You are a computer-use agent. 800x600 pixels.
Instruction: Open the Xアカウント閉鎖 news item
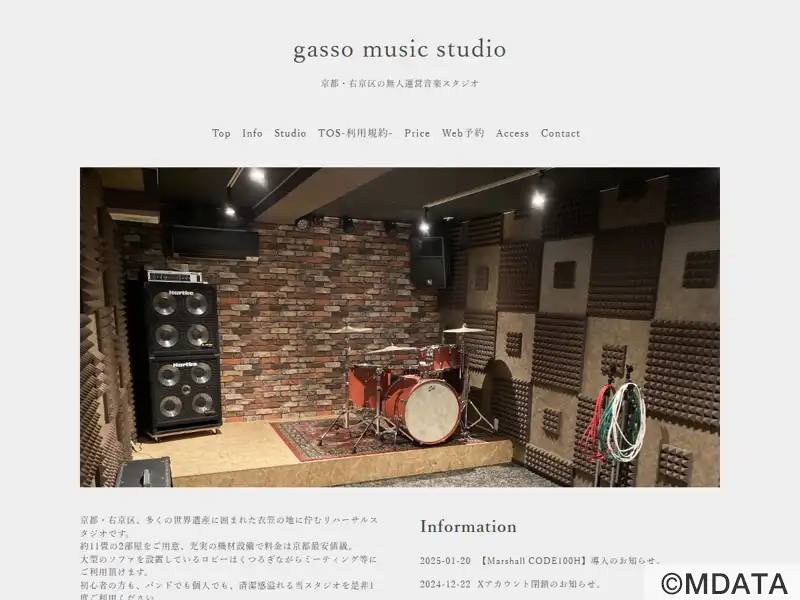(540, 584)
